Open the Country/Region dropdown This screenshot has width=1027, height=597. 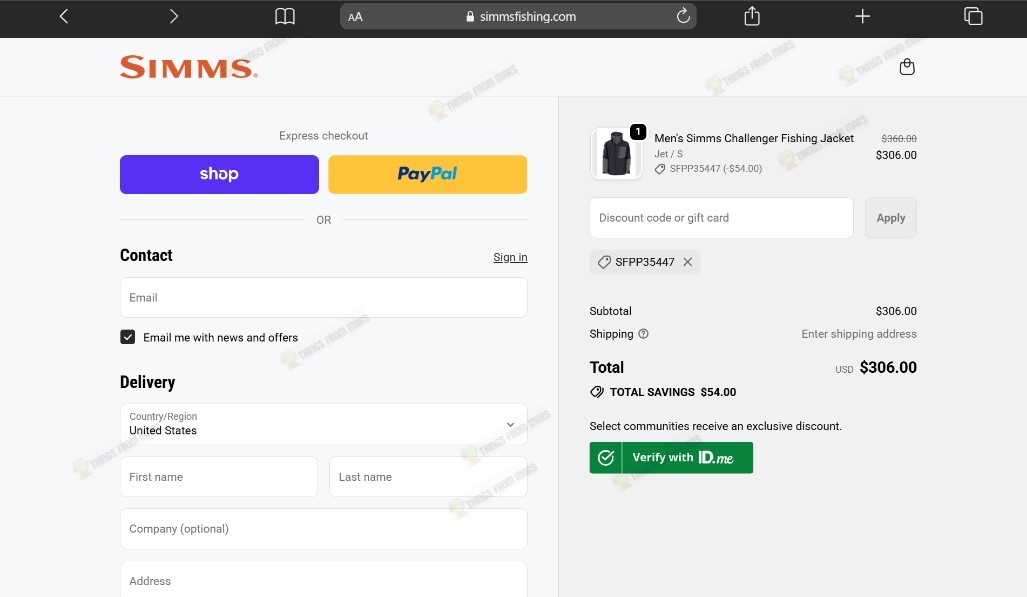324,424
